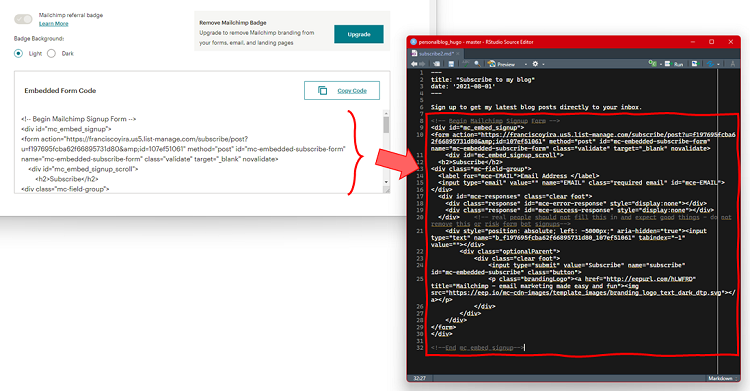Image resolution: width=750 pixels, height=391 pixels.
Task: Click the Preview toolbar item
Action: [x=501, y=64]
